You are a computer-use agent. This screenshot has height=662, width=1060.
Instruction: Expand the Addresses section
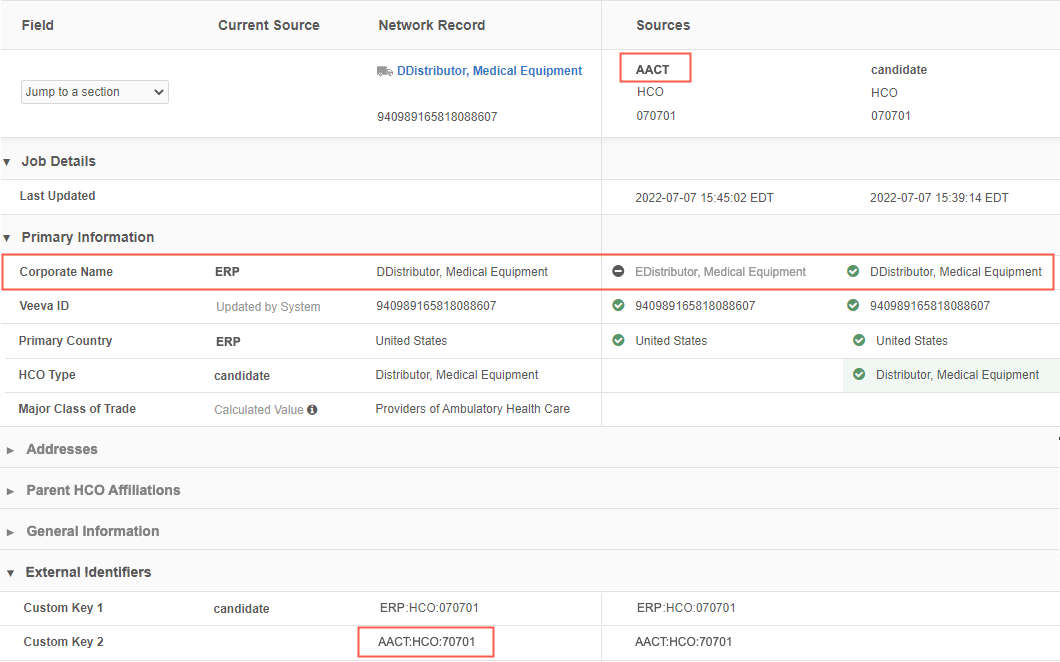point(10,450)
